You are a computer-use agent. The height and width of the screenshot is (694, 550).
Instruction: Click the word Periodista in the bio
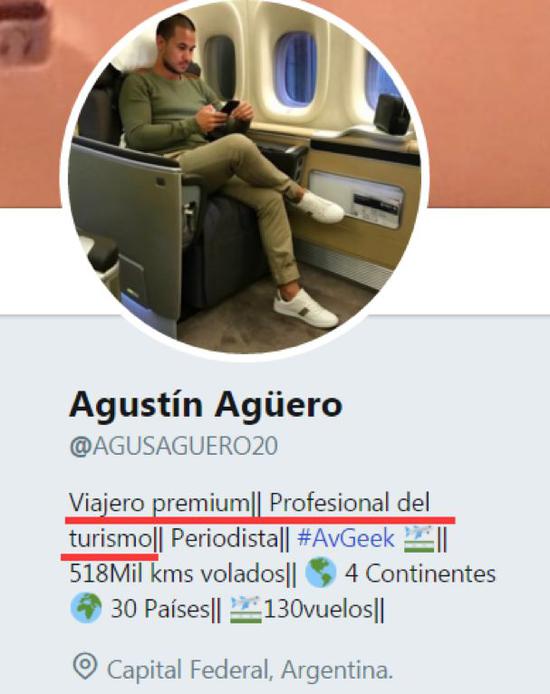click(224, 539)
